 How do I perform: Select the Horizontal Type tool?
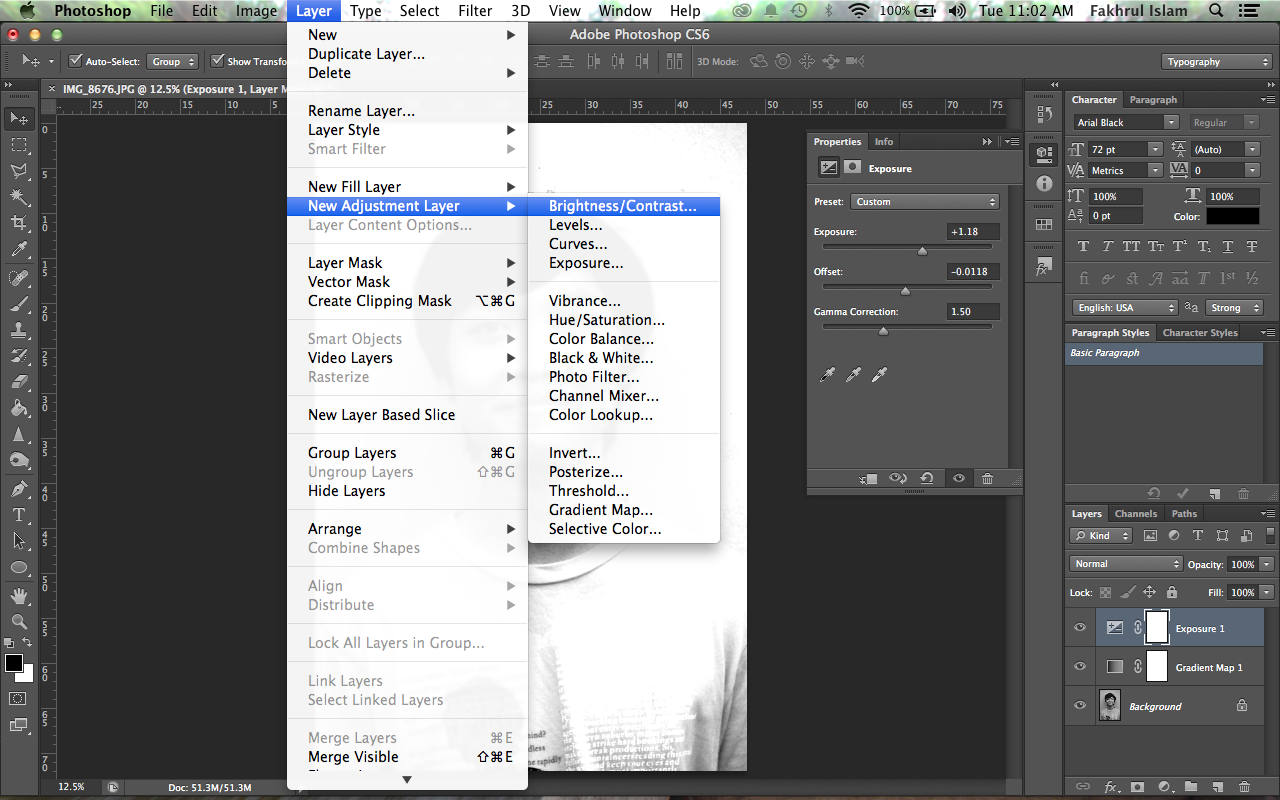pos(19,515)
